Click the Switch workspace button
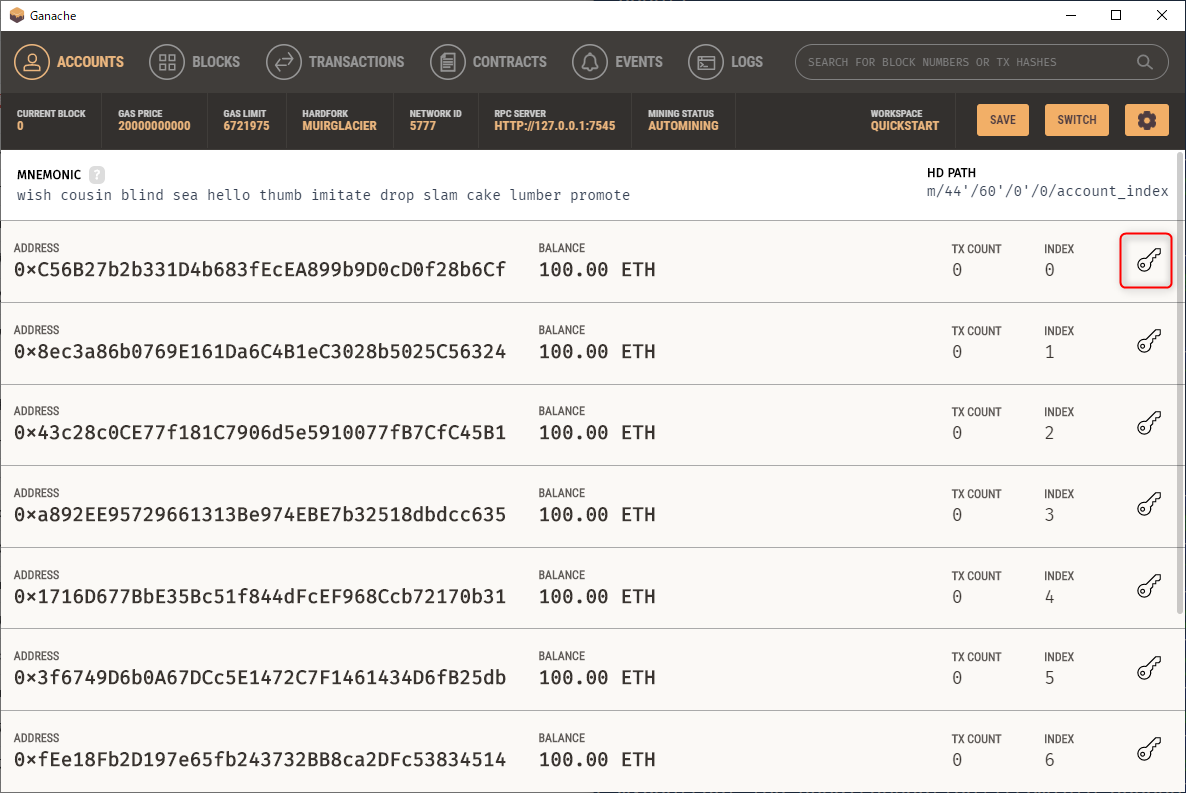Viewport: 1186px width, 793px height. pos(1077,120)
